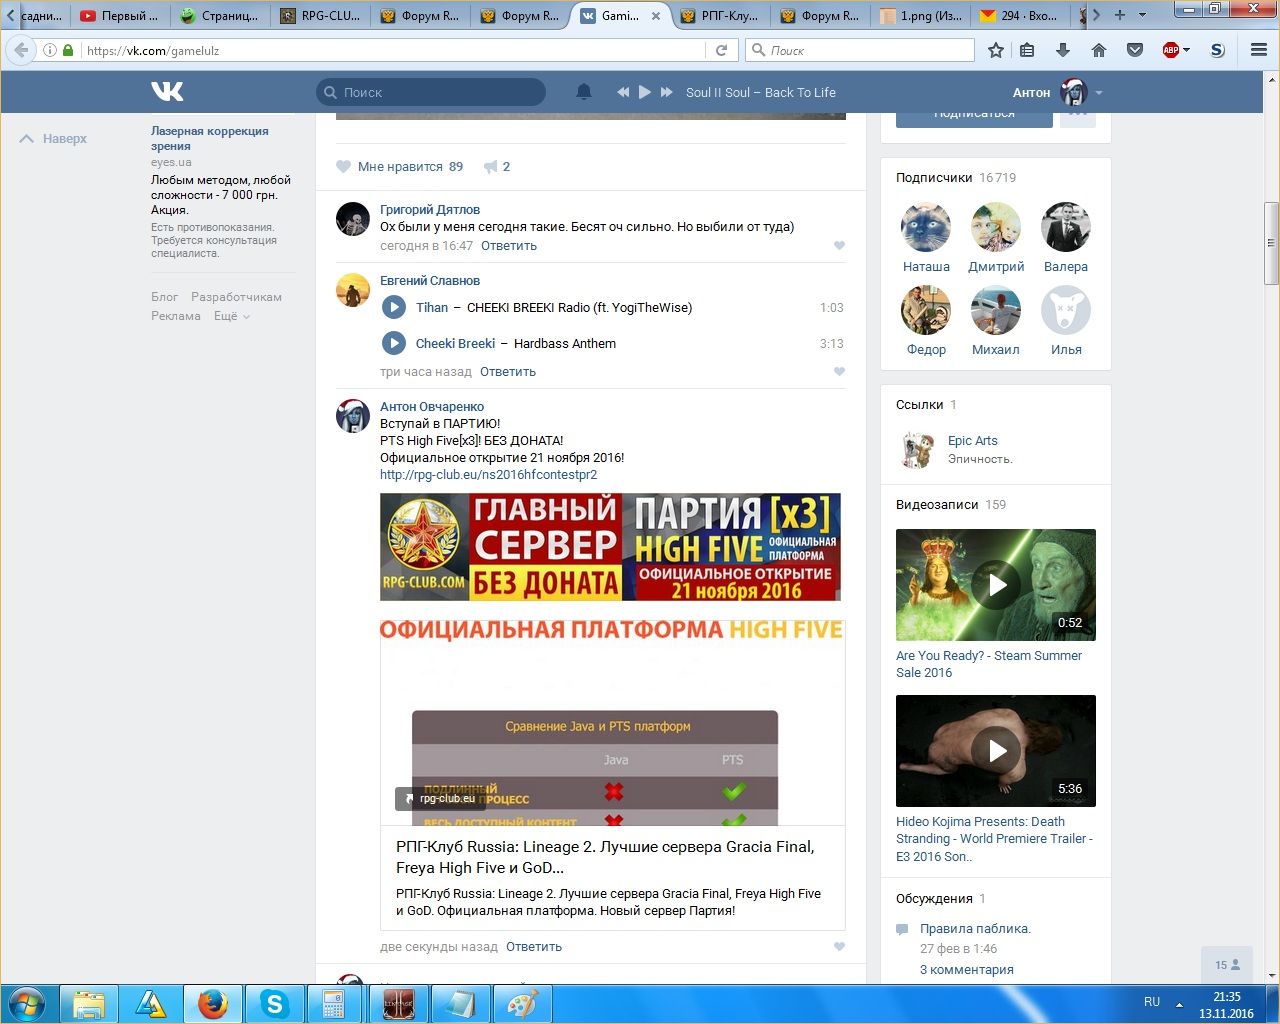Open subscriber Наташа's avatar photo
Viewport: 1280px width, 1024px height.
tap(926, 227)
